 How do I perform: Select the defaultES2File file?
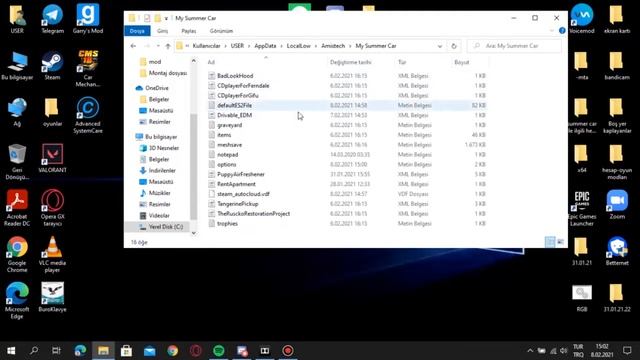(234, 105)
